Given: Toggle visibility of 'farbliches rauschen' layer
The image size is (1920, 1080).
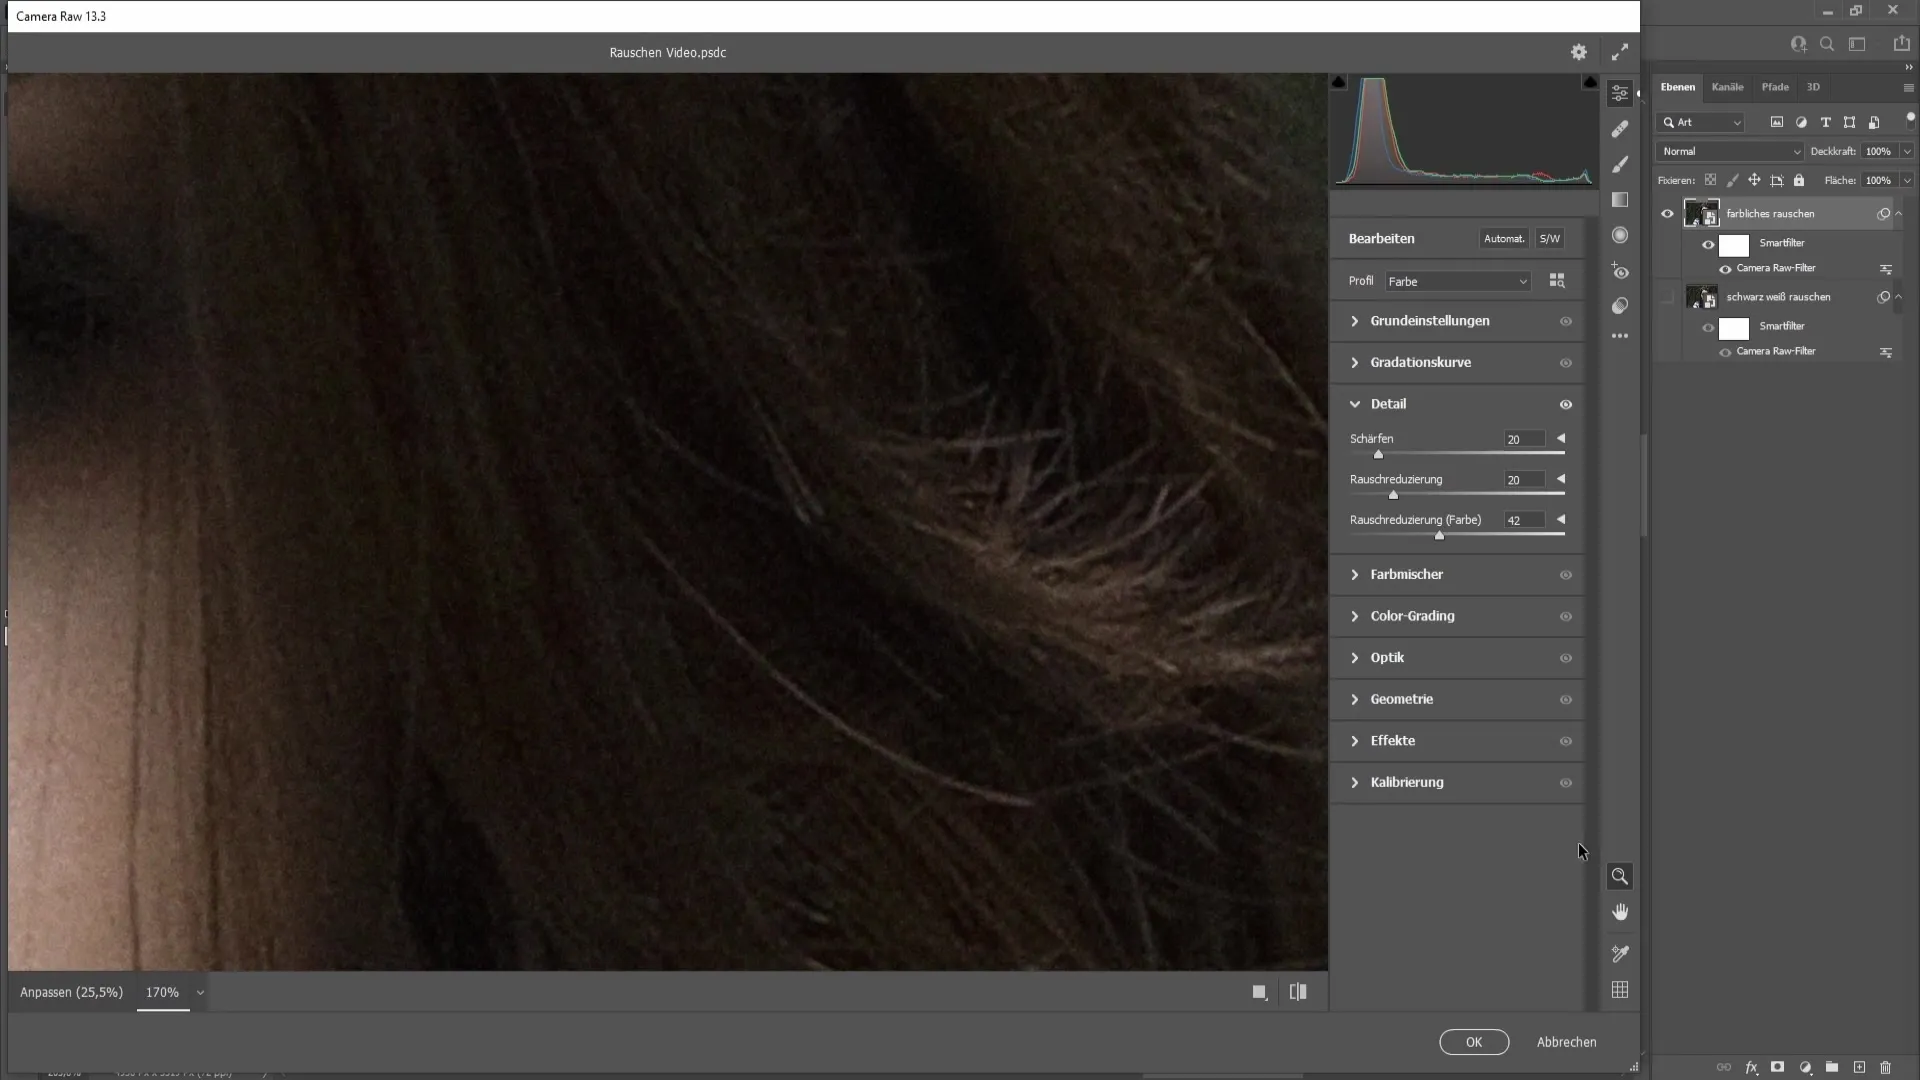Looking at the screenshot, I should 1667,212.
